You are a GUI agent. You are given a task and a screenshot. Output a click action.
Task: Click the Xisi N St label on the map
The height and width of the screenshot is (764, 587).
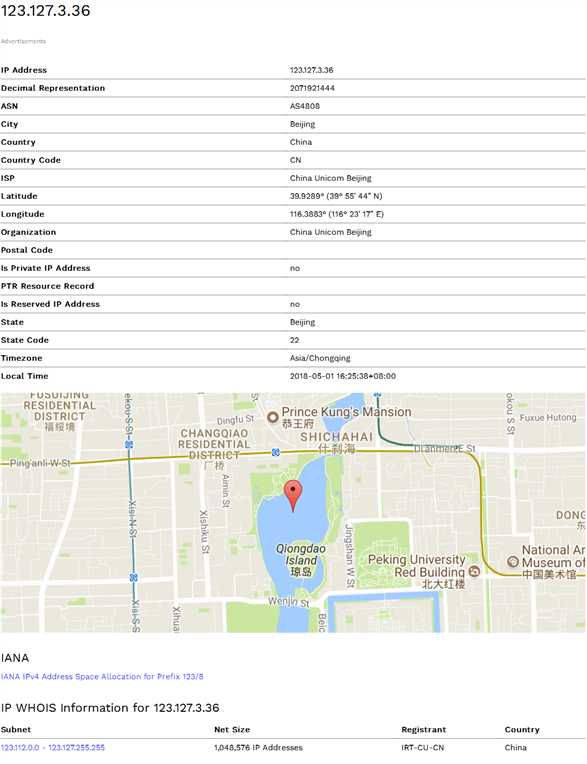point(132,518)
